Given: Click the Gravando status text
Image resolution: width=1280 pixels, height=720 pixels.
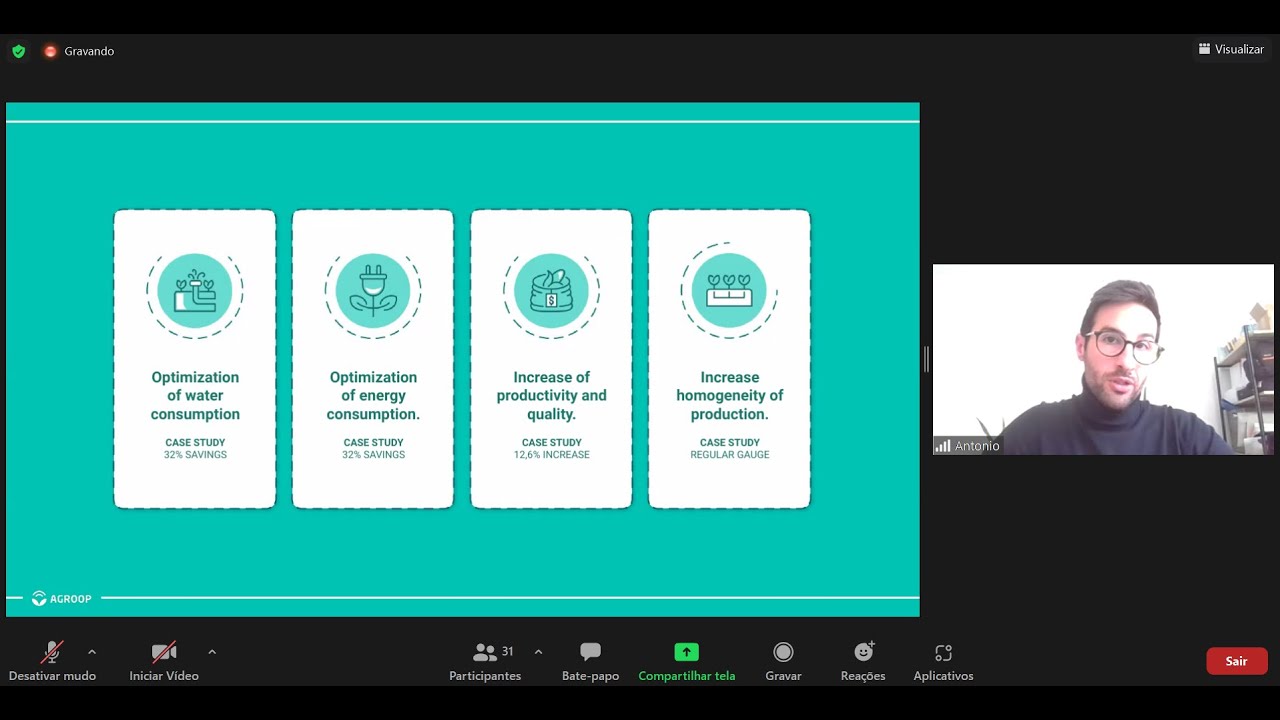Looking at the screenshot, I should [89, 51].
